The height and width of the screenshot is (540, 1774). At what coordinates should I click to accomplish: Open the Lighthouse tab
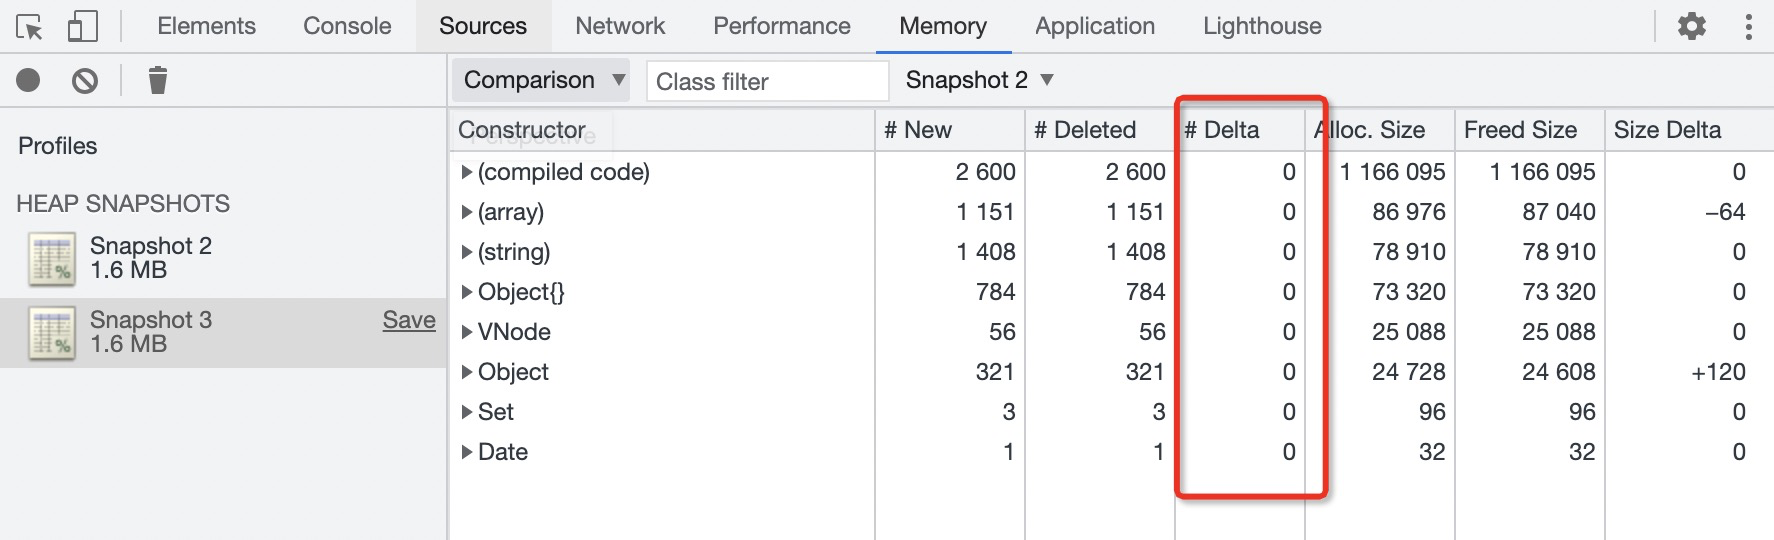point(1262,26)
